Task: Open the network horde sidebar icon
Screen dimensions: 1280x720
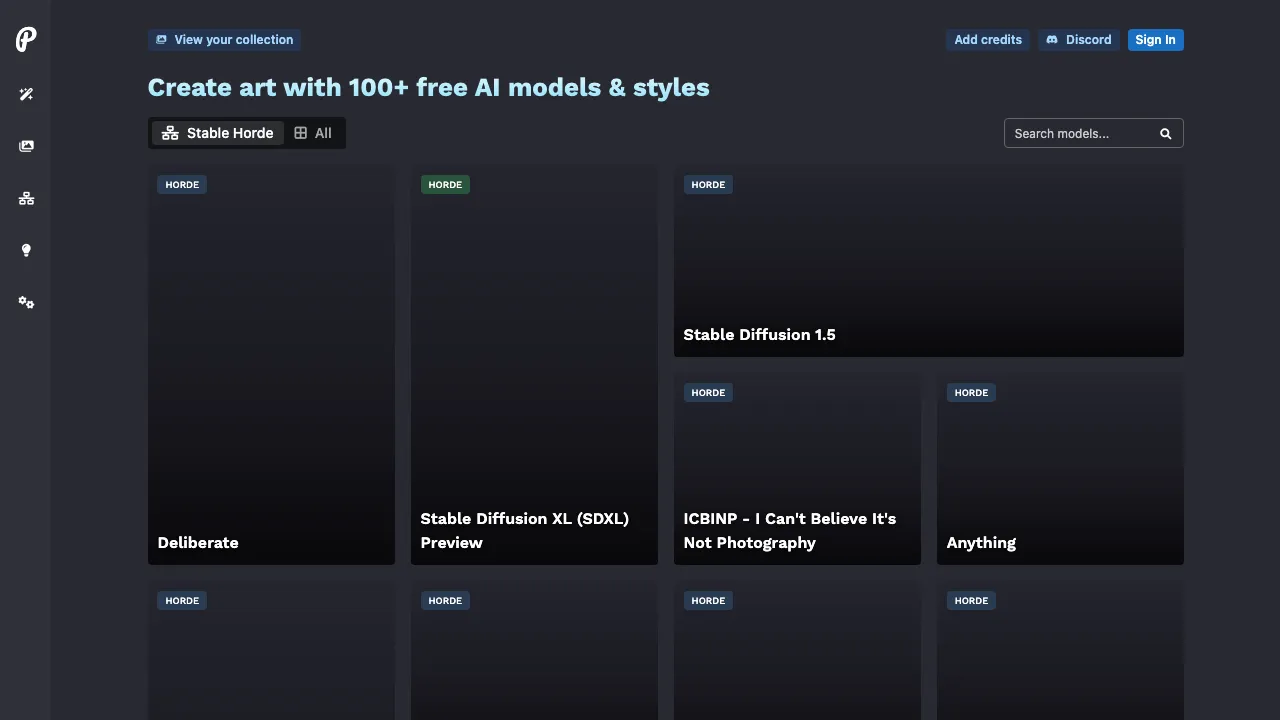Action: point(26,198)
